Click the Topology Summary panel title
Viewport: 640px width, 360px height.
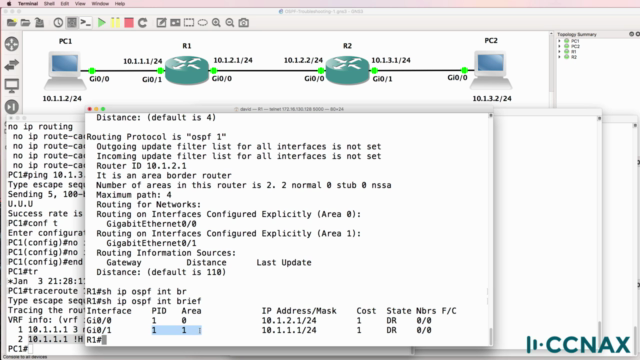point(577,34)
